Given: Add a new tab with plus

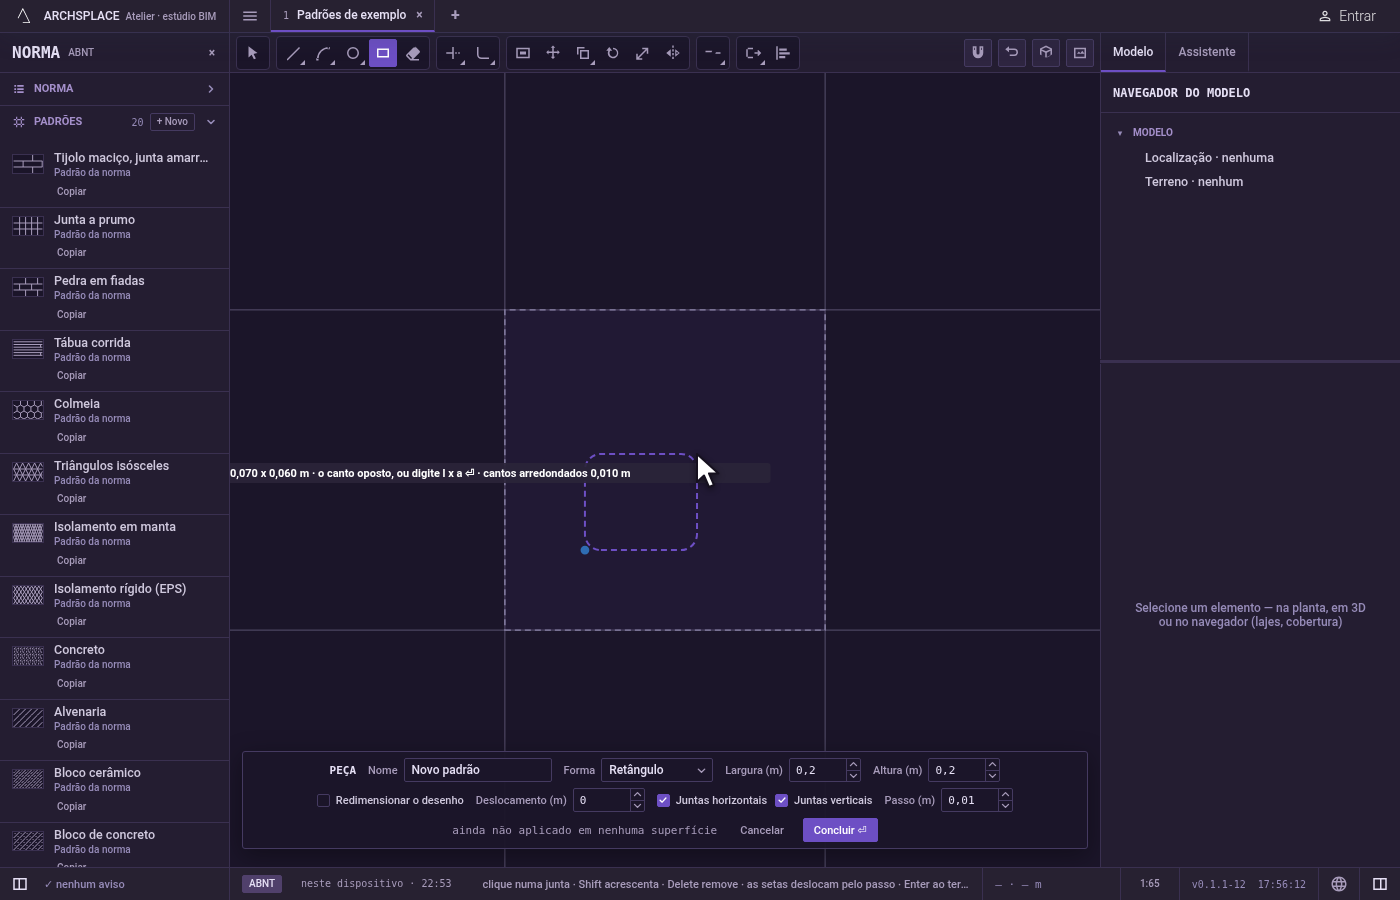Looking at the screenshot, I should 455,15.
